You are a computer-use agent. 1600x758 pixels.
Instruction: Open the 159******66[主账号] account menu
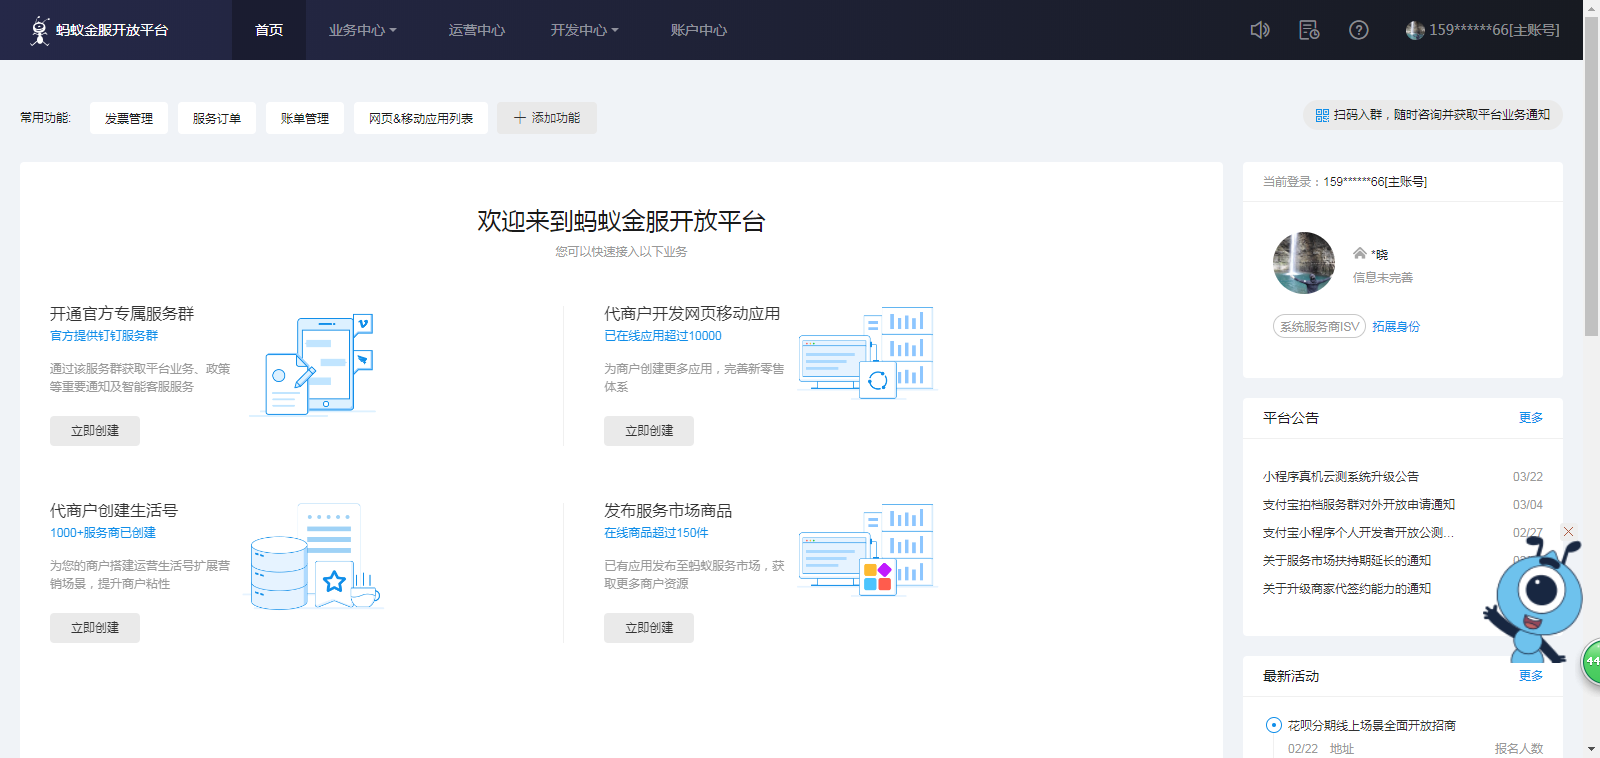click(1482, 30)
